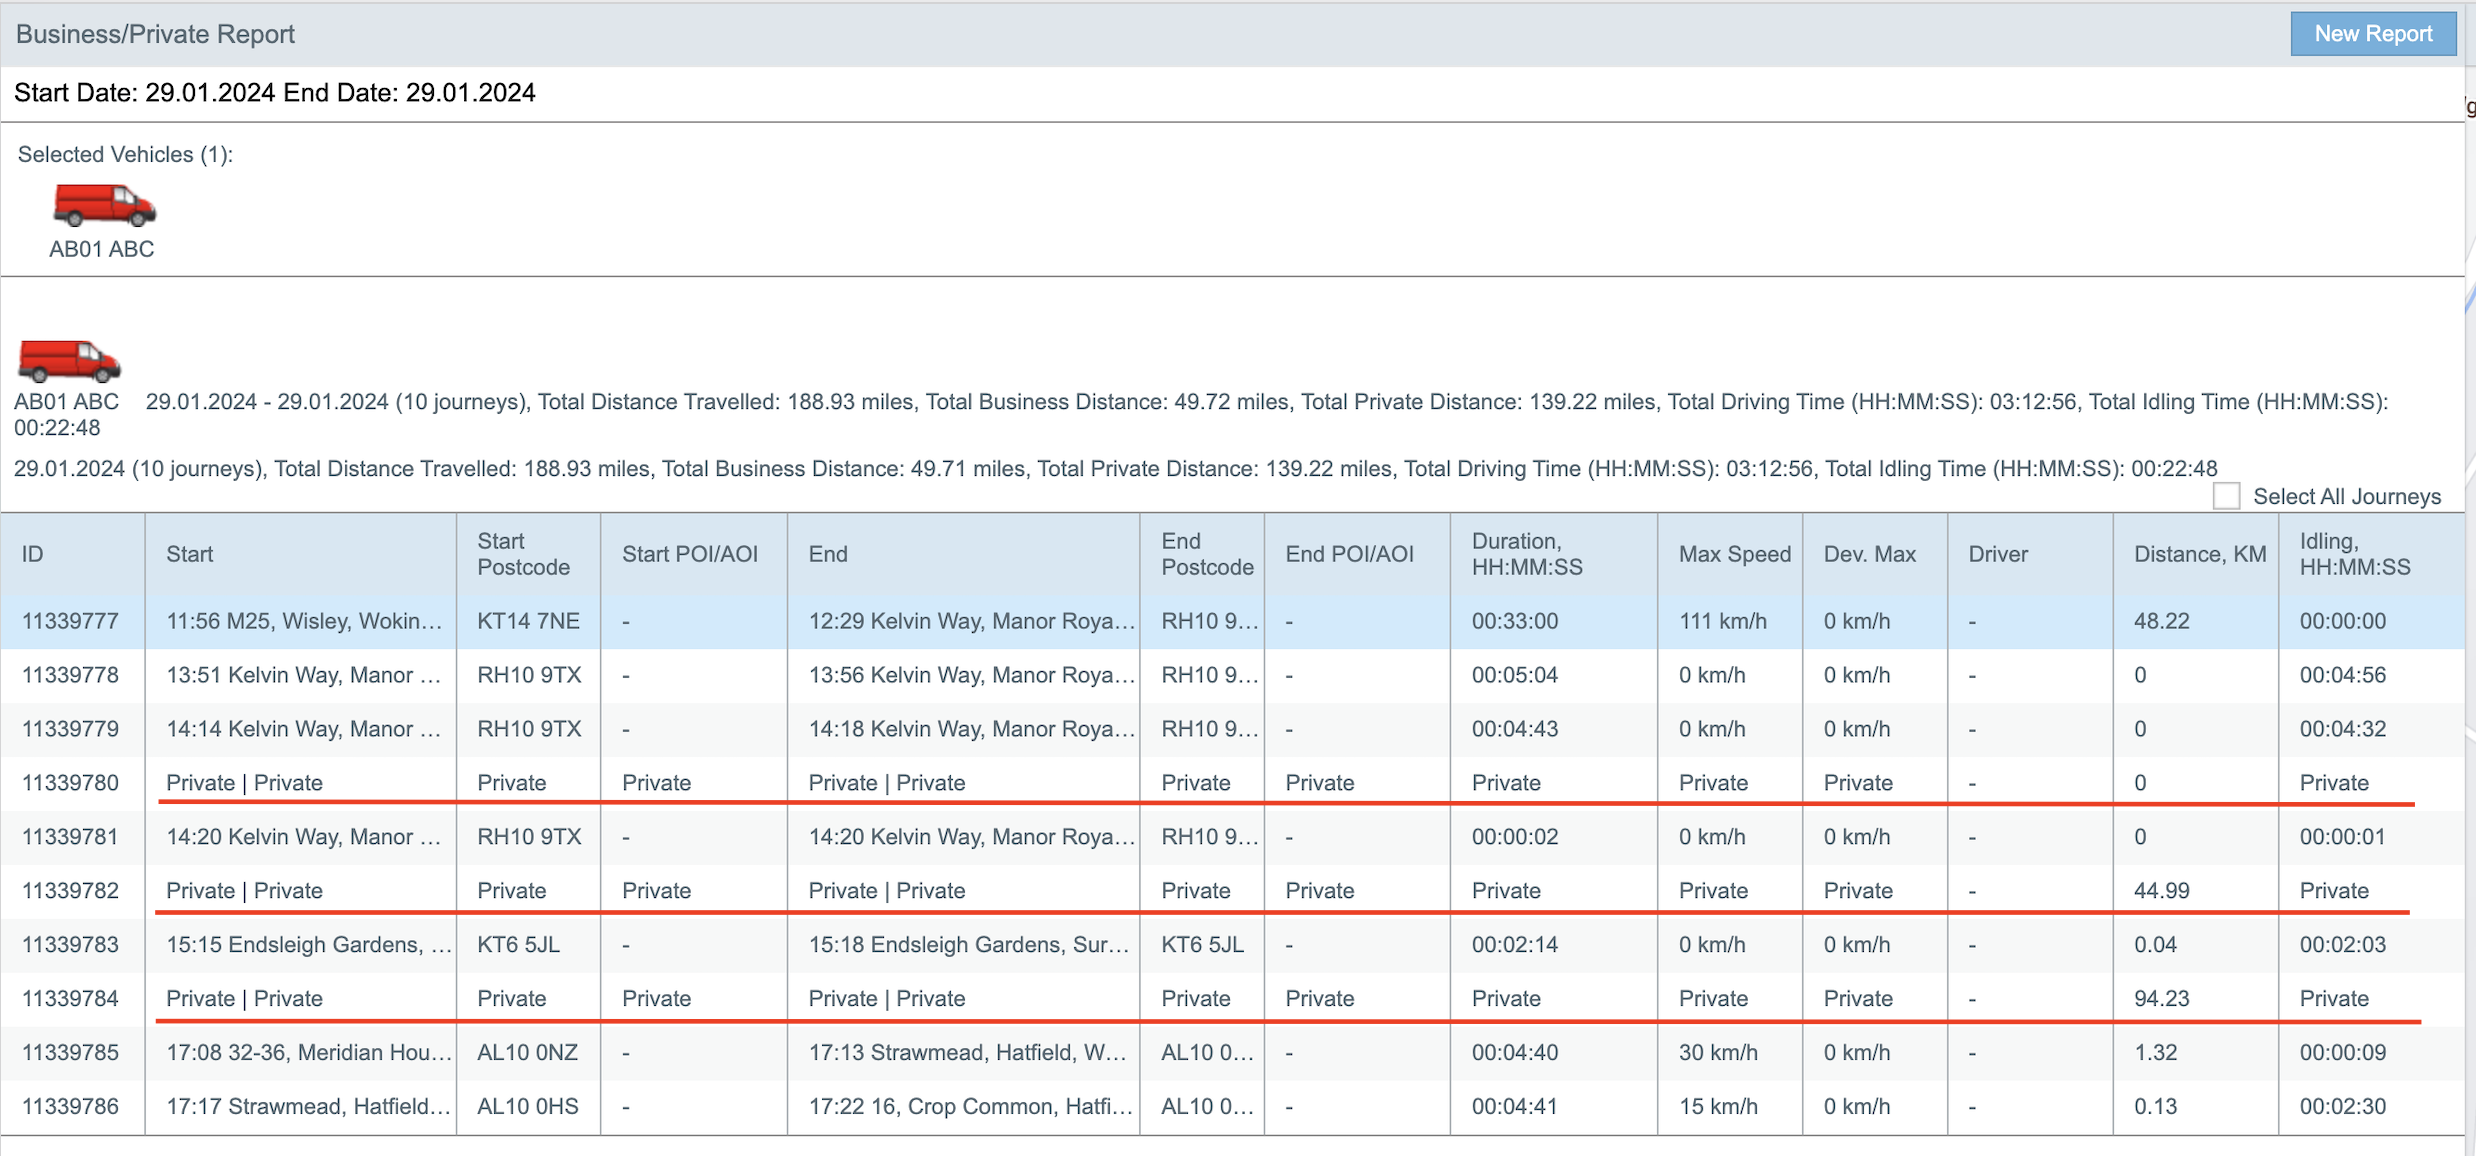The width and height of the screenshot is (2476, 1156).
Task: Sort by Start Postcode column header
Action: (523, 554)
